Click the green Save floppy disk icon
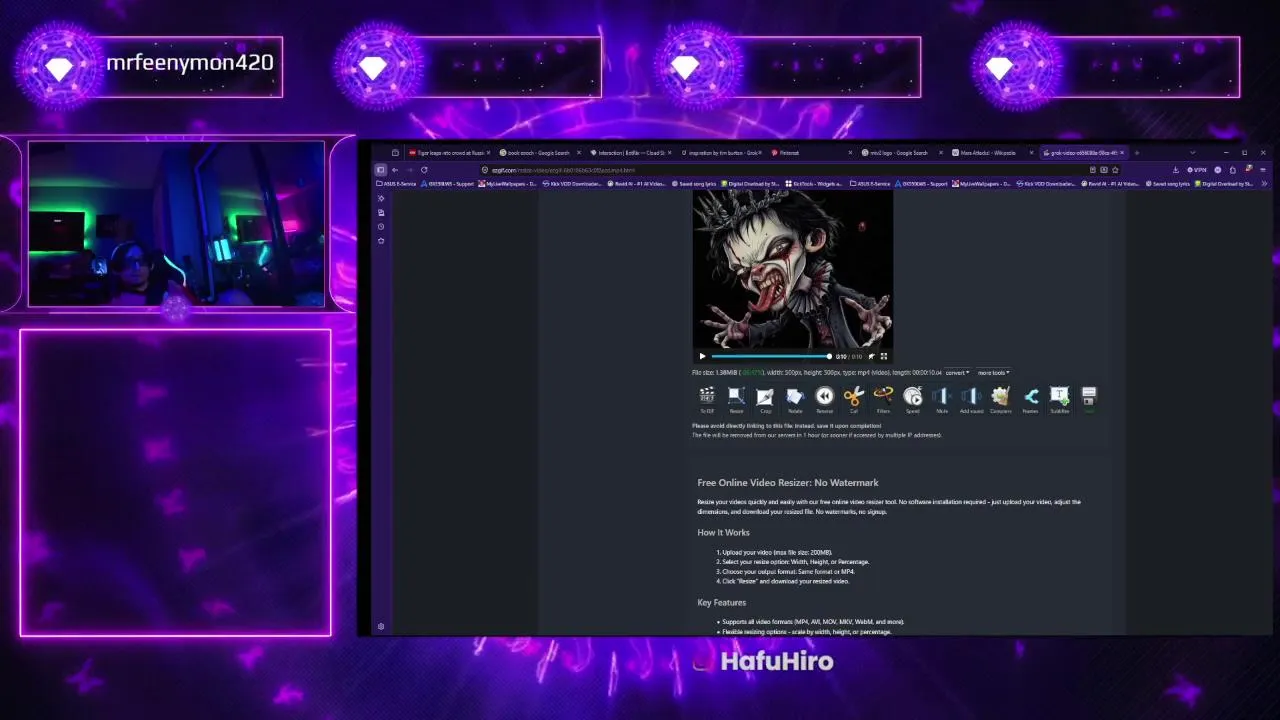The height and width of the screenshot is (720, 1280). coord(1089,400)
